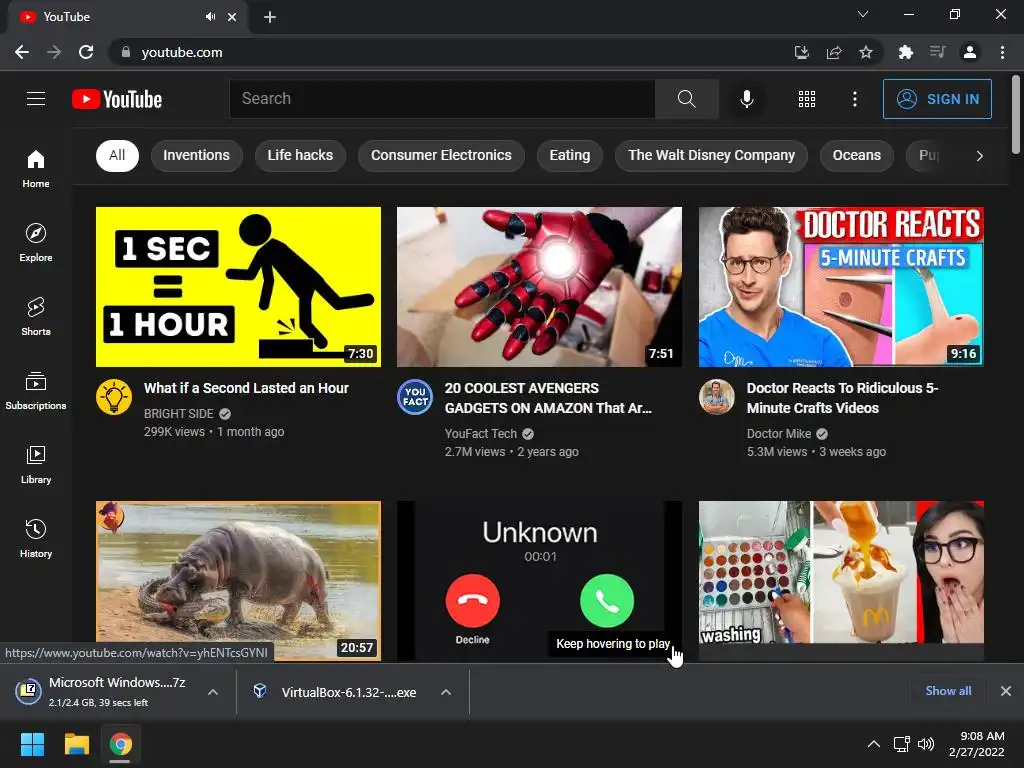Screen dimensions: 1024x768
Task: Click BRIGHT SIDE channel avatar
Action: tap(114, 396)
